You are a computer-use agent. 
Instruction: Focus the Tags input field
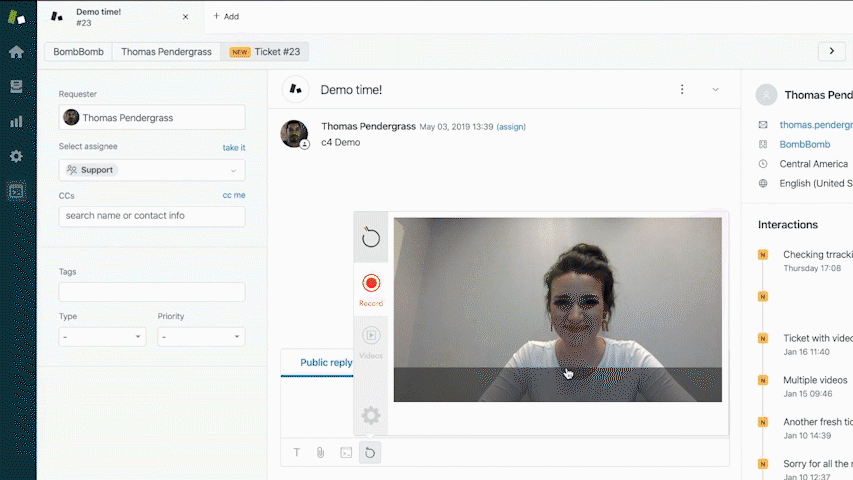tap(152, 292)
